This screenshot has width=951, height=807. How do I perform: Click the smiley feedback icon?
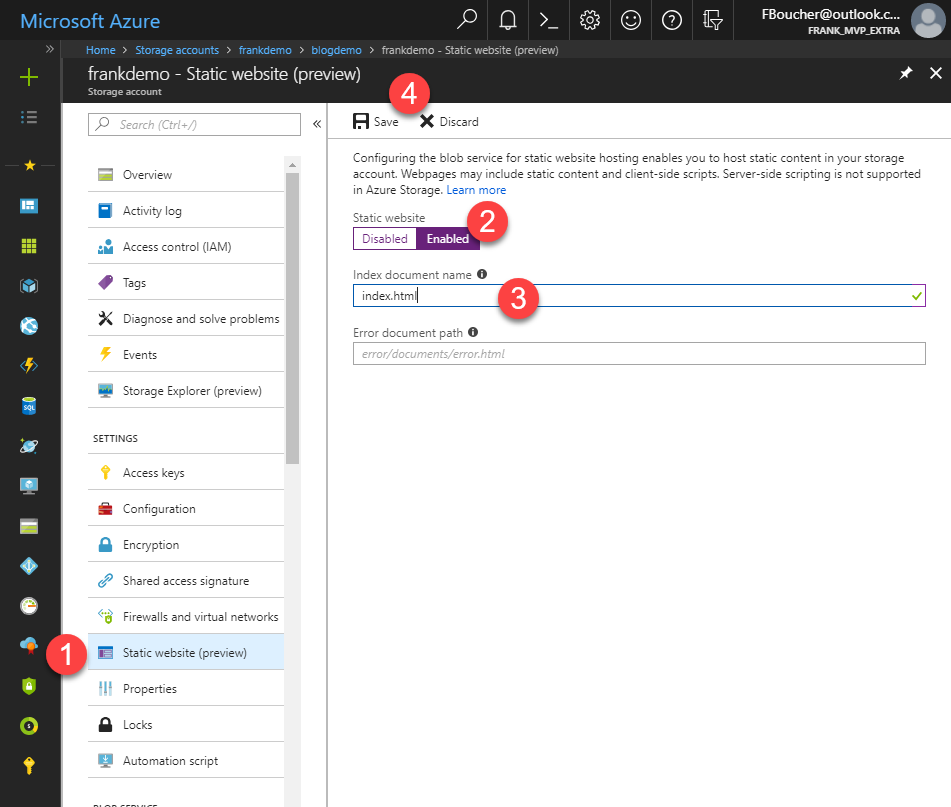(631, 20)
